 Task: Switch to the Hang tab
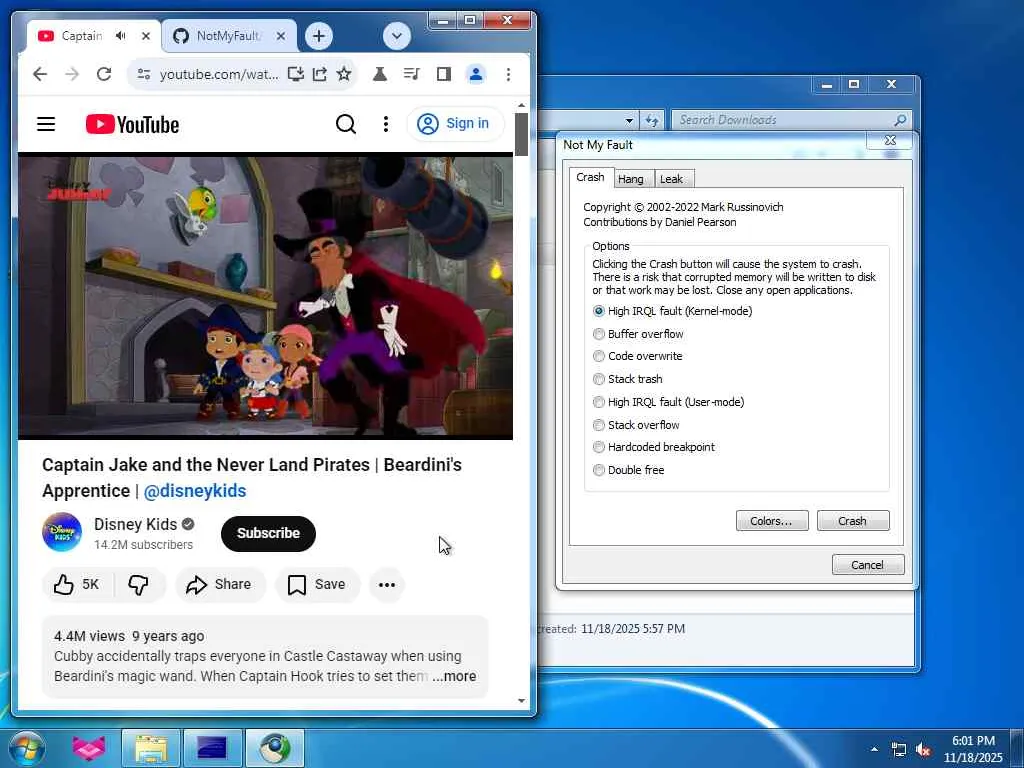631,179
